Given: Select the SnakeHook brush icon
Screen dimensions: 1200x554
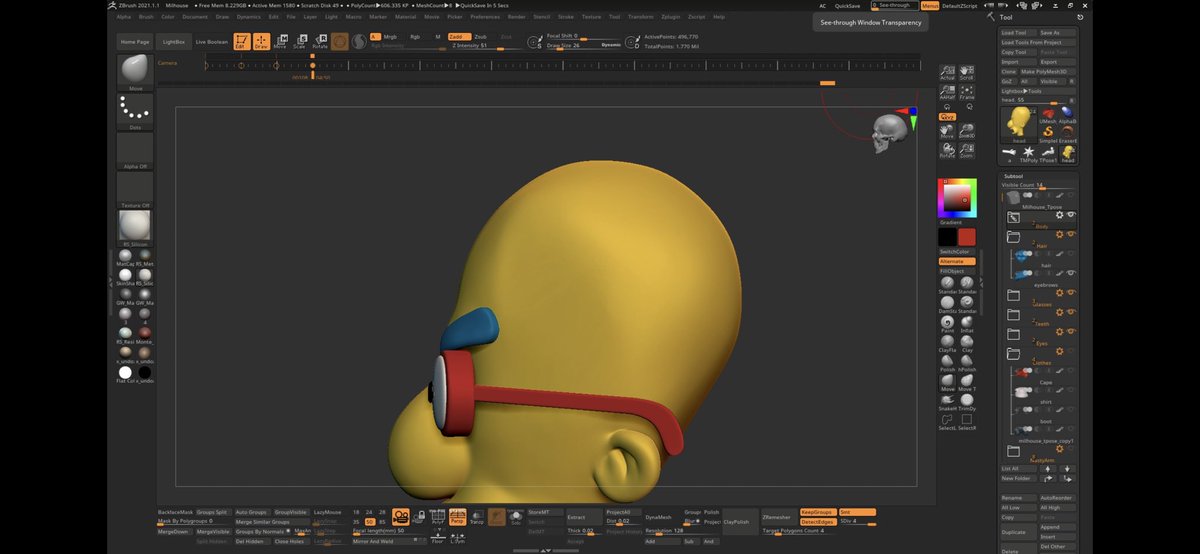Looking at the screenshot, I should coord(947,401).
